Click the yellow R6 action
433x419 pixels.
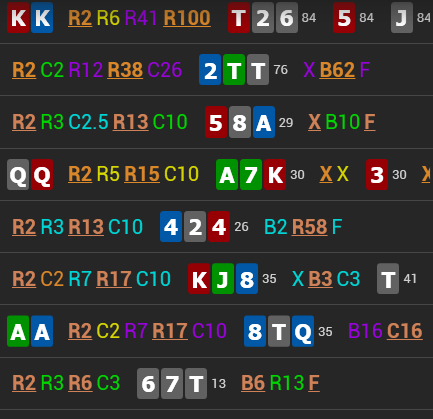point(108,18)
